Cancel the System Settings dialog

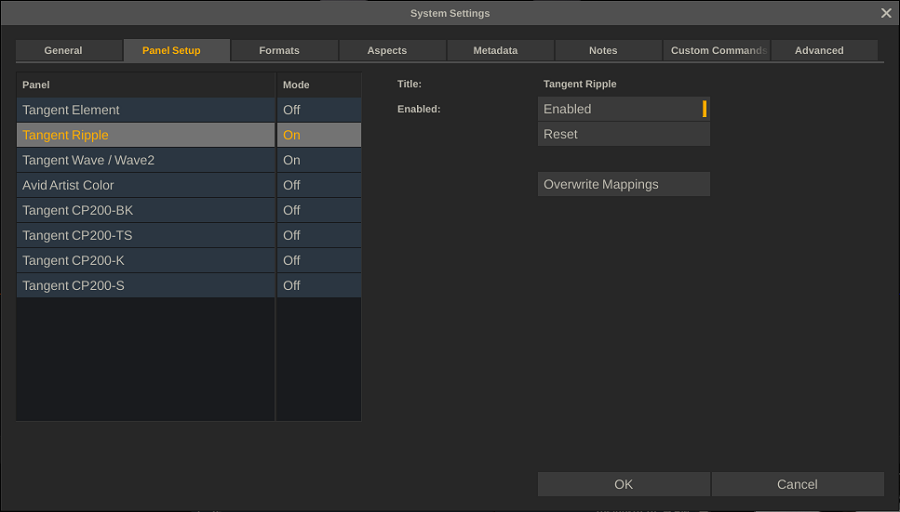tap(798, 484)
